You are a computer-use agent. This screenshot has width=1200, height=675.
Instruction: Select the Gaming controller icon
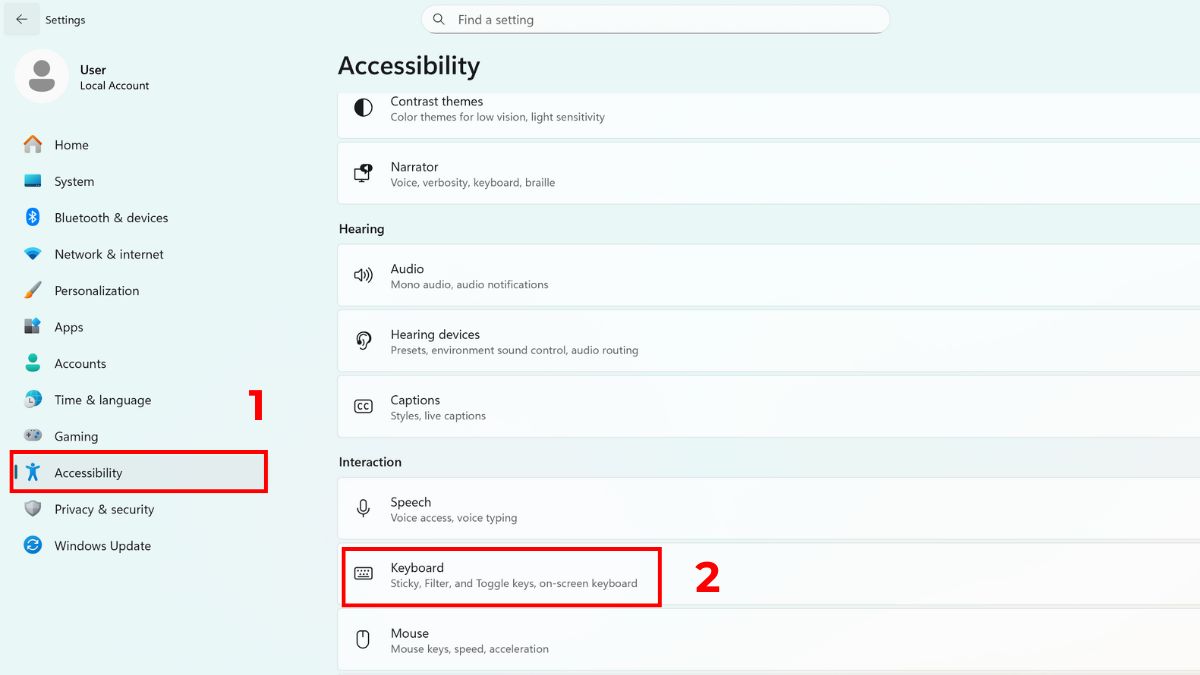point(30,436)
